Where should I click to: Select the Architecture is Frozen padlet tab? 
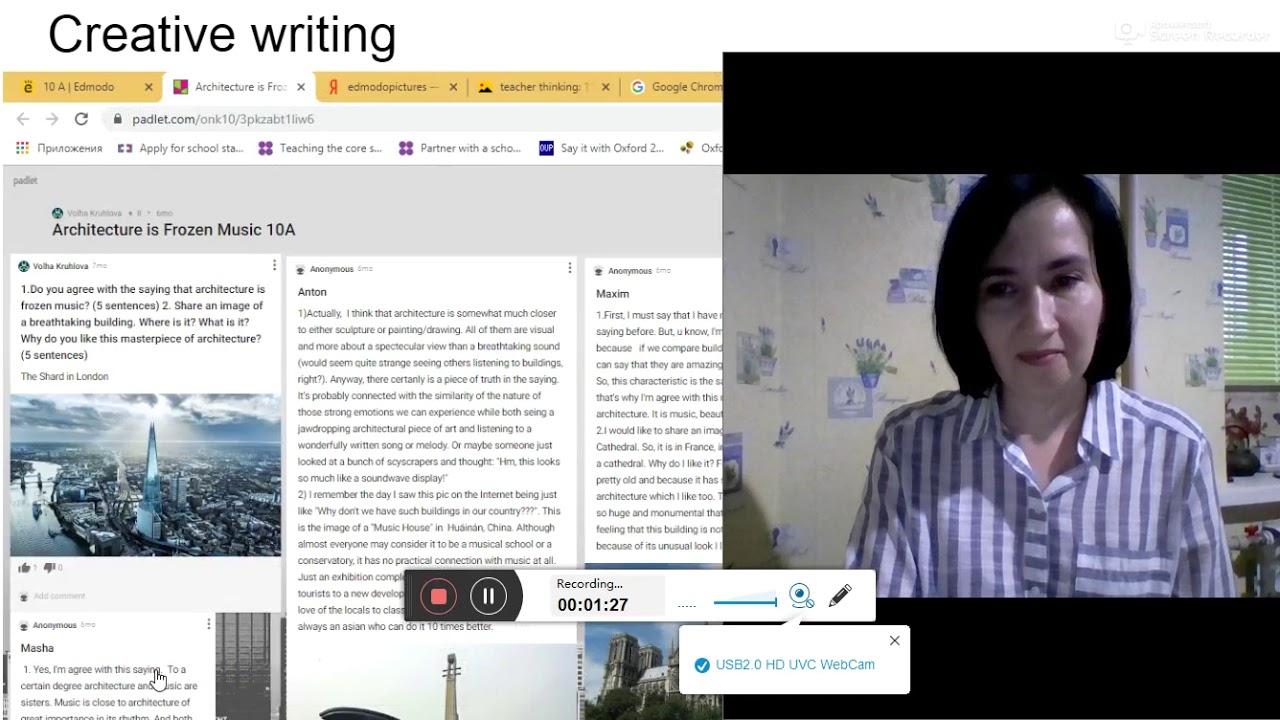coord(240,87)
